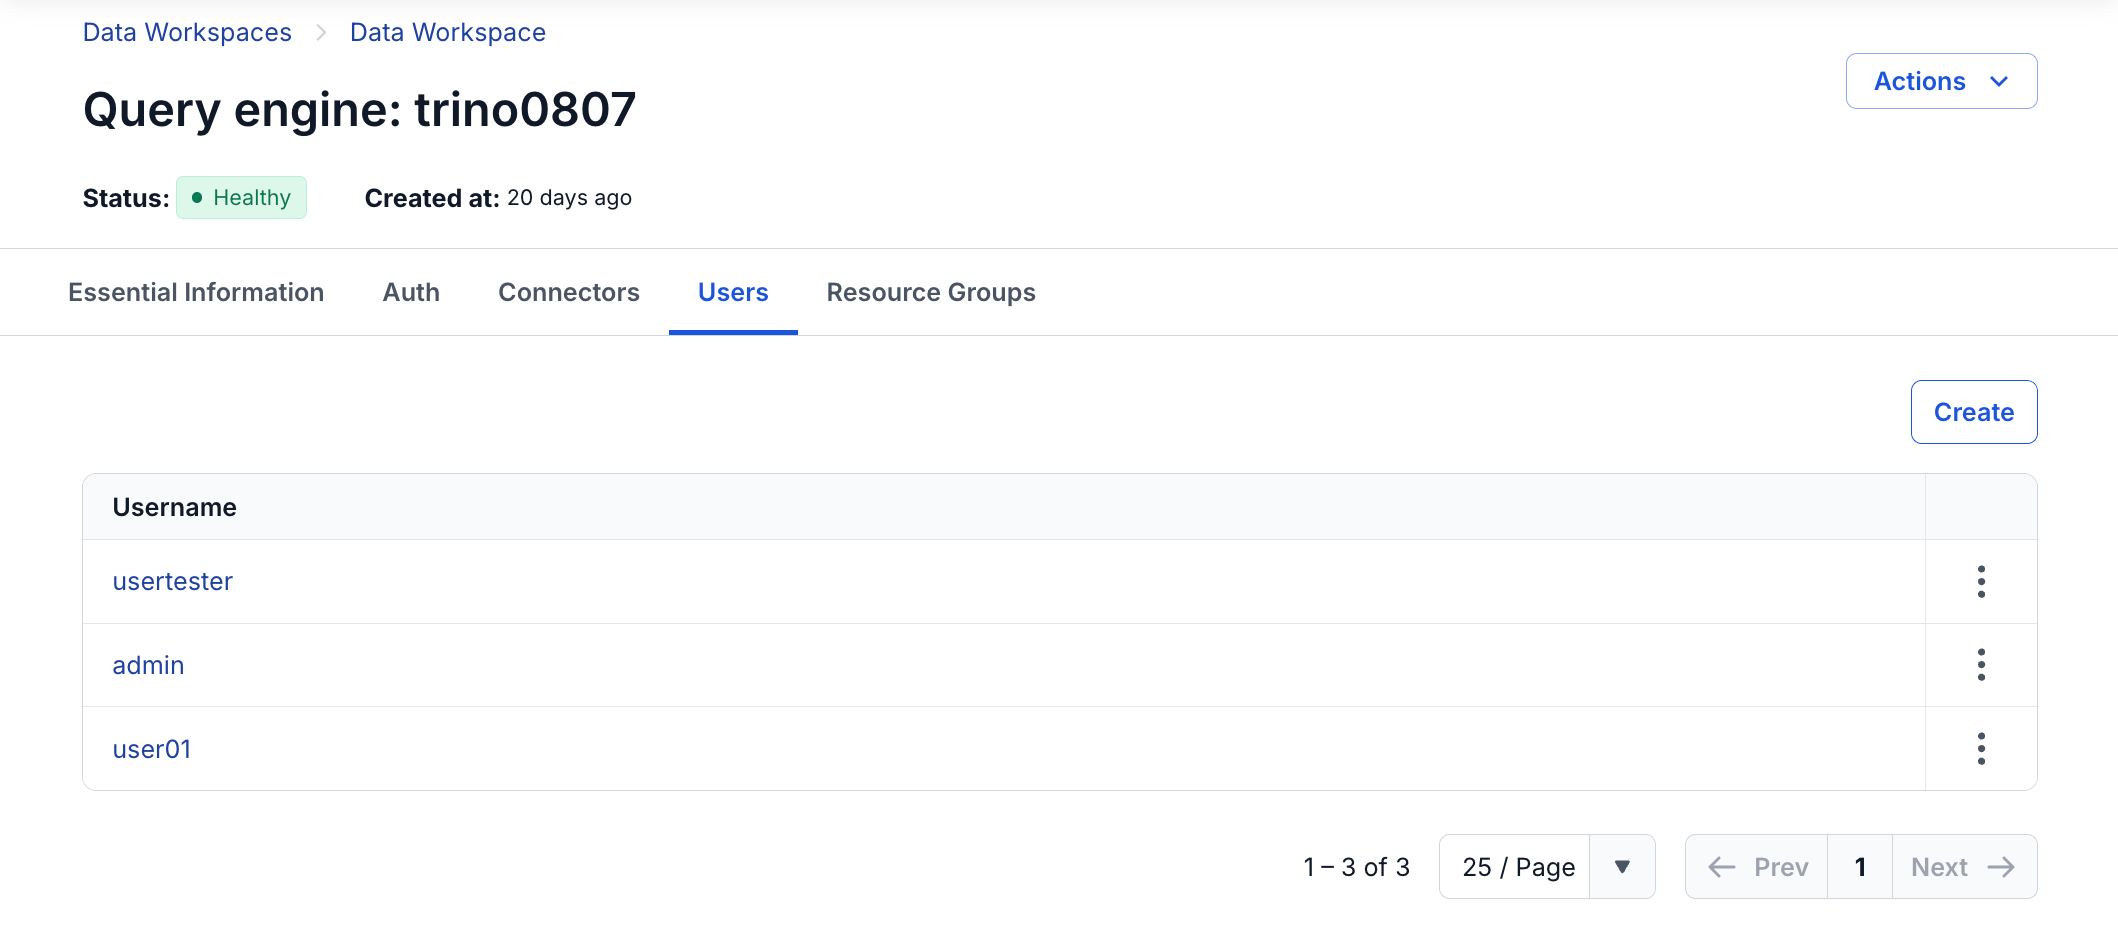Open the kebab menu for admin
The width and height of the screenshot is (2118, 928).
[x=1981, y=665]
